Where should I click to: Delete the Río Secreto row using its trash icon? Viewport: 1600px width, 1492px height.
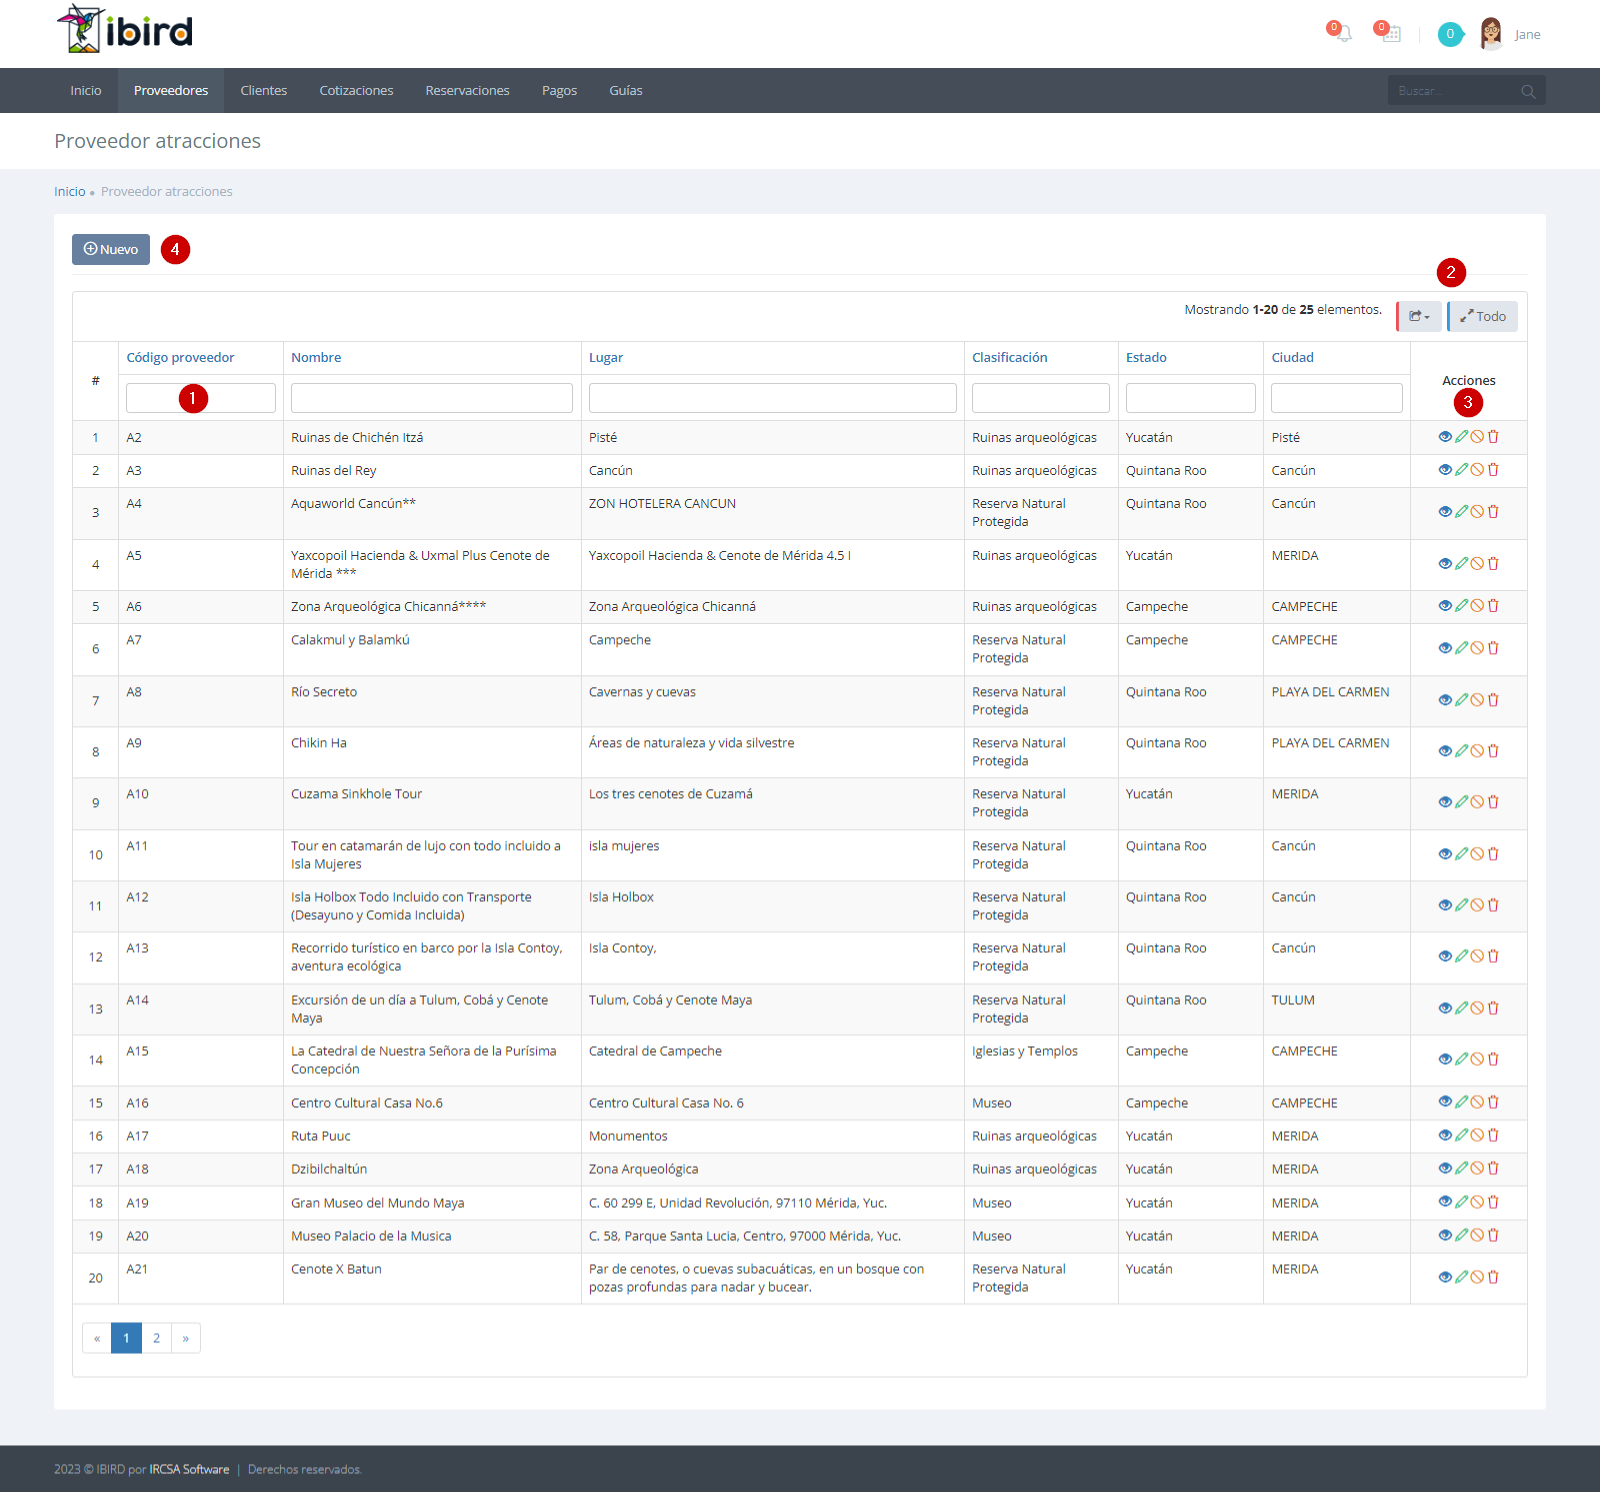pyautogui.click(x=1493, y=700)
